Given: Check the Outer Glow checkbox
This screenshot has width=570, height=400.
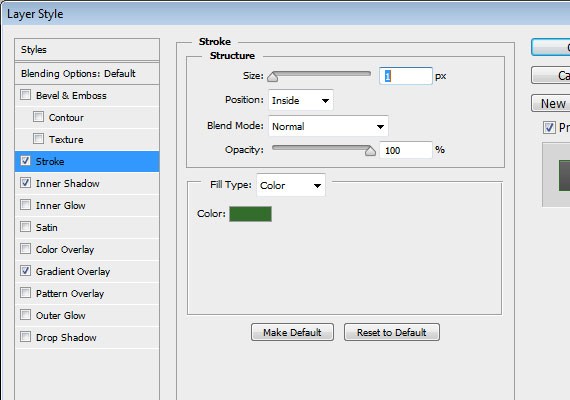Looking at the screenshot, I should 25,315.
